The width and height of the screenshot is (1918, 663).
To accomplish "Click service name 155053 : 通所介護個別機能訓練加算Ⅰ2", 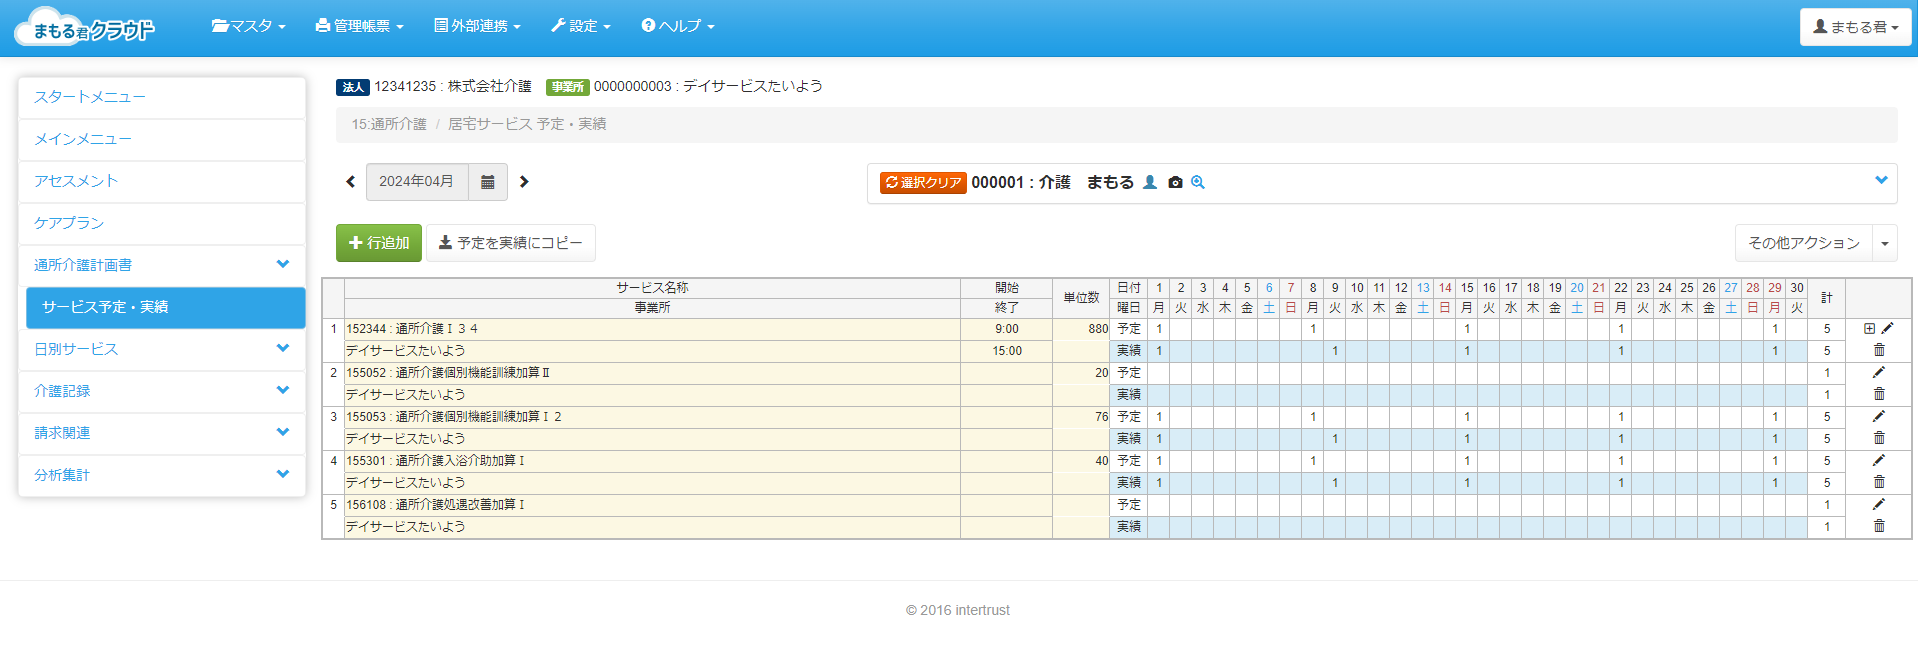I will pyautogui.click(x=454, y=417).
